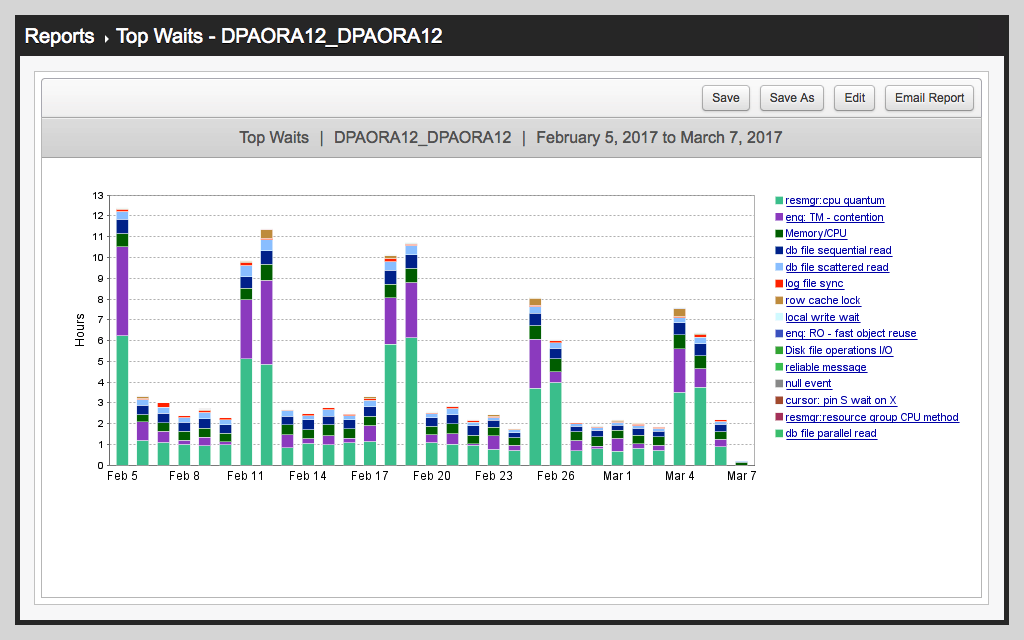1024x640 pixels.
Task: Click the purple enq: TM contention swatch
Action: tap(779, 217)
